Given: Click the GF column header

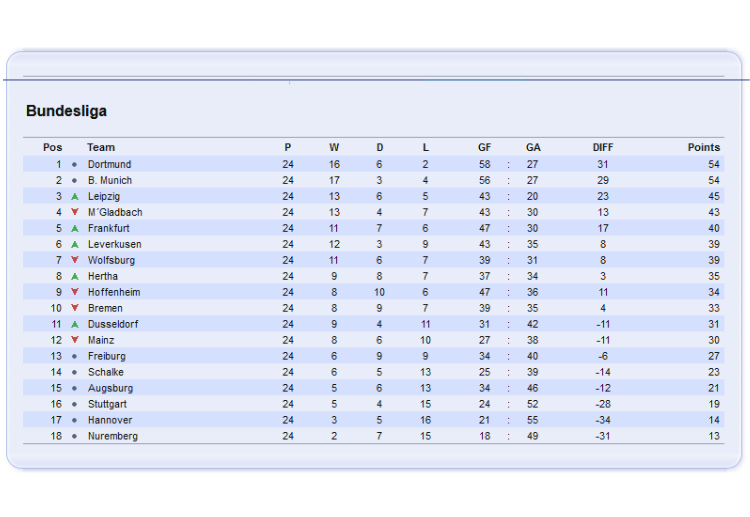Looking at the screenshot, I should pos(484,148).
